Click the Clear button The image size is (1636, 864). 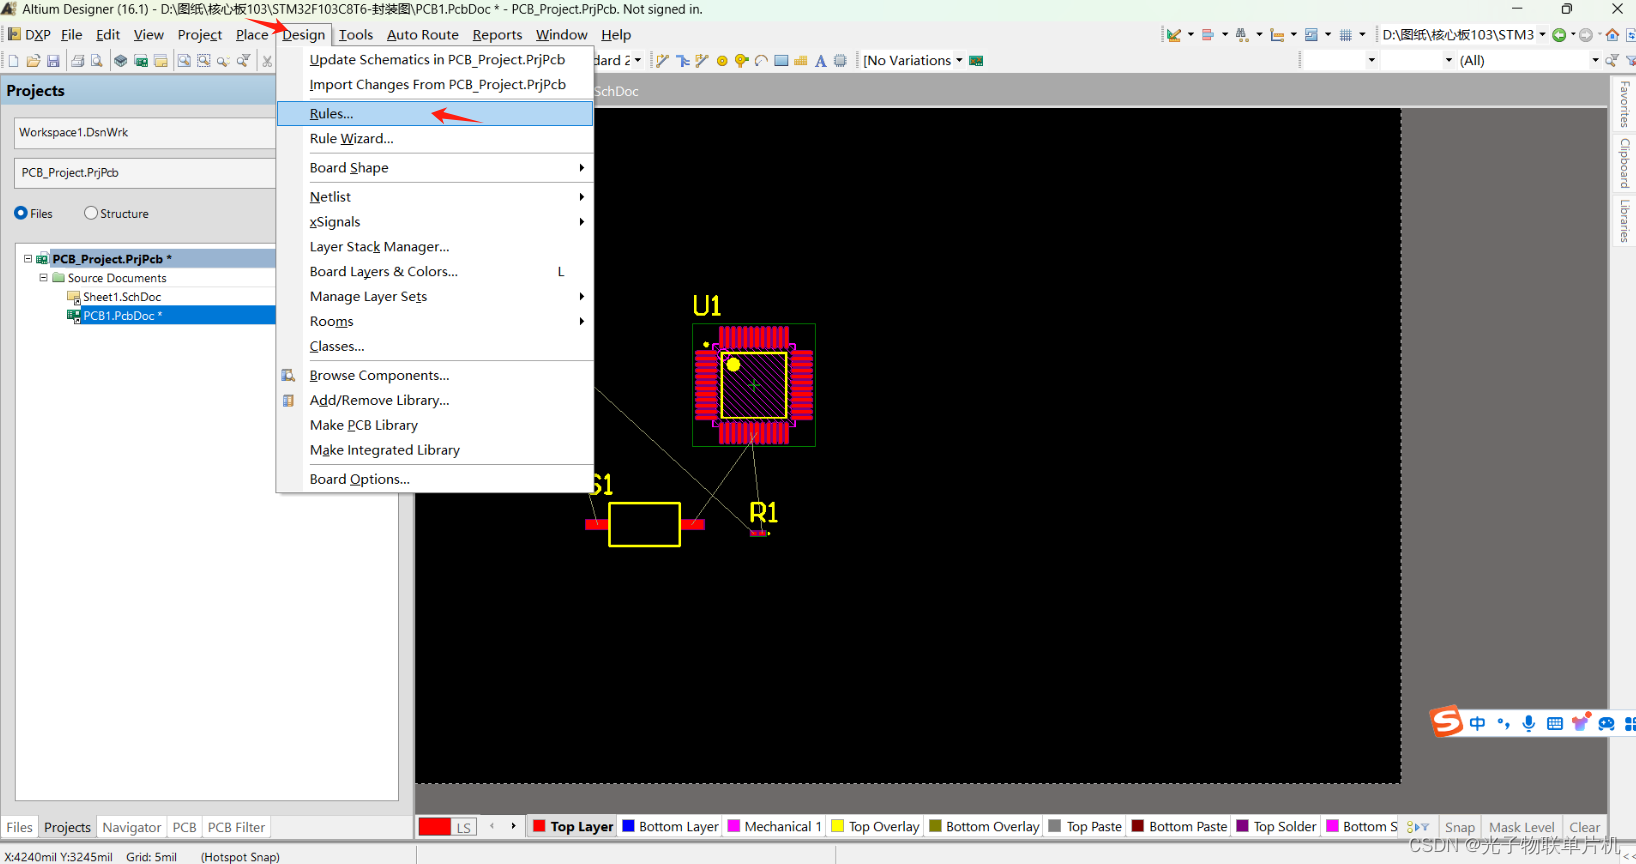pyautogui.click(x=1584, y=827)
